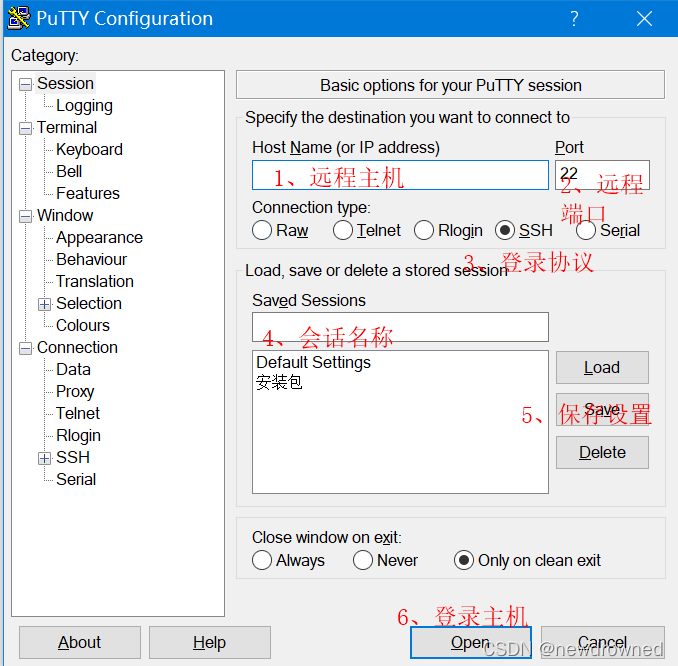Expand the Selection tree node
The width and height of the screenshot is (678, 666).
click(45, 304)
